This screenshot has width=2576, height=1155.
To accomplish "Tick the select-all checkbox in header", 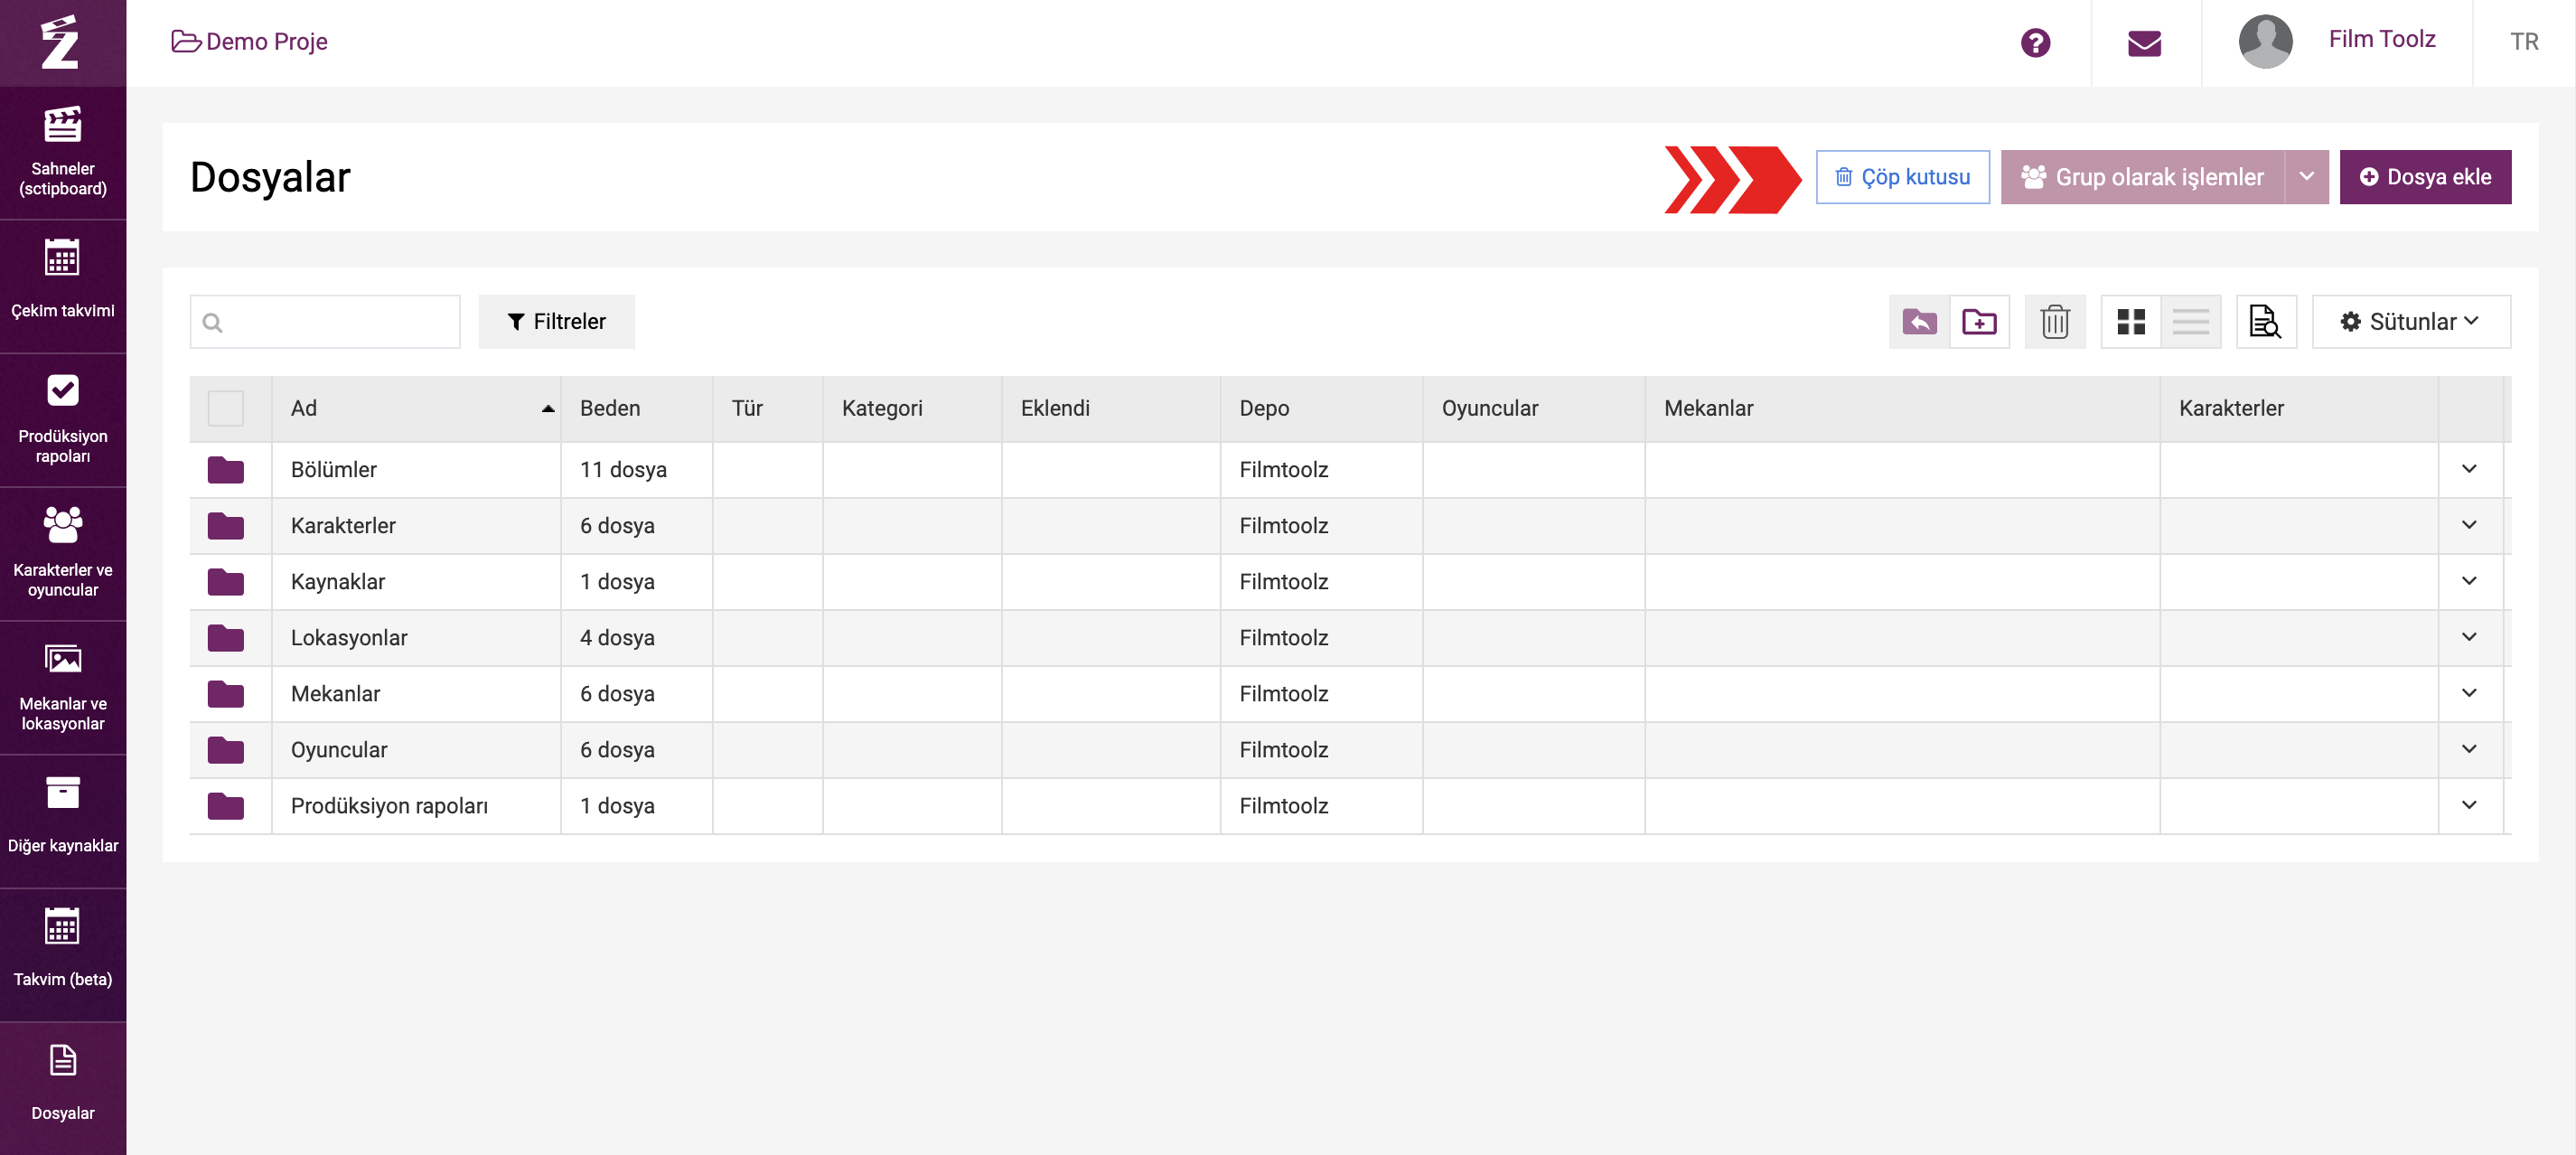I will pos(226,409).
